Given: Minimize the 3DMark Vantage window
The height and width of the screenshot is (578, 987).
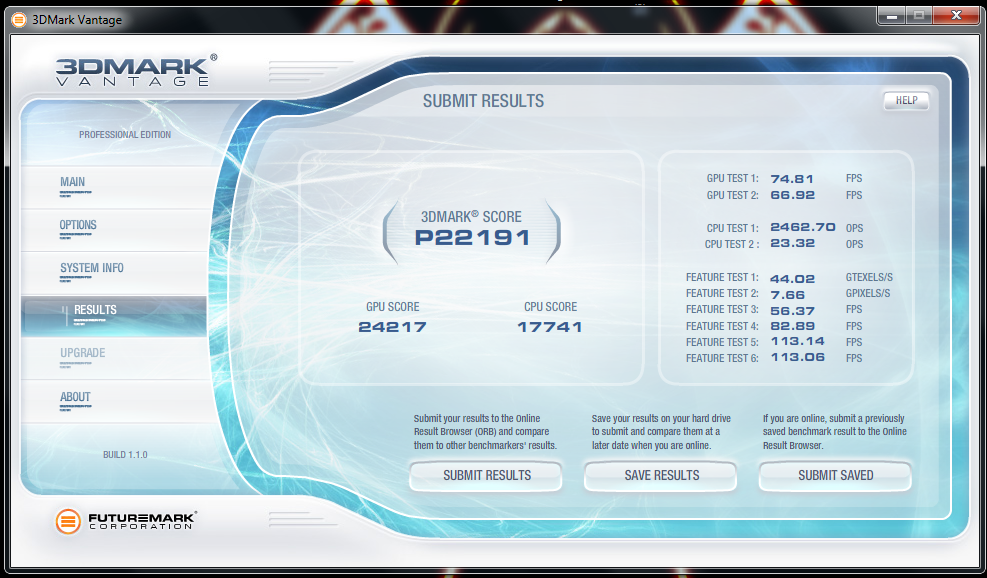Looking at the screenshot, I should pos(891,16).
